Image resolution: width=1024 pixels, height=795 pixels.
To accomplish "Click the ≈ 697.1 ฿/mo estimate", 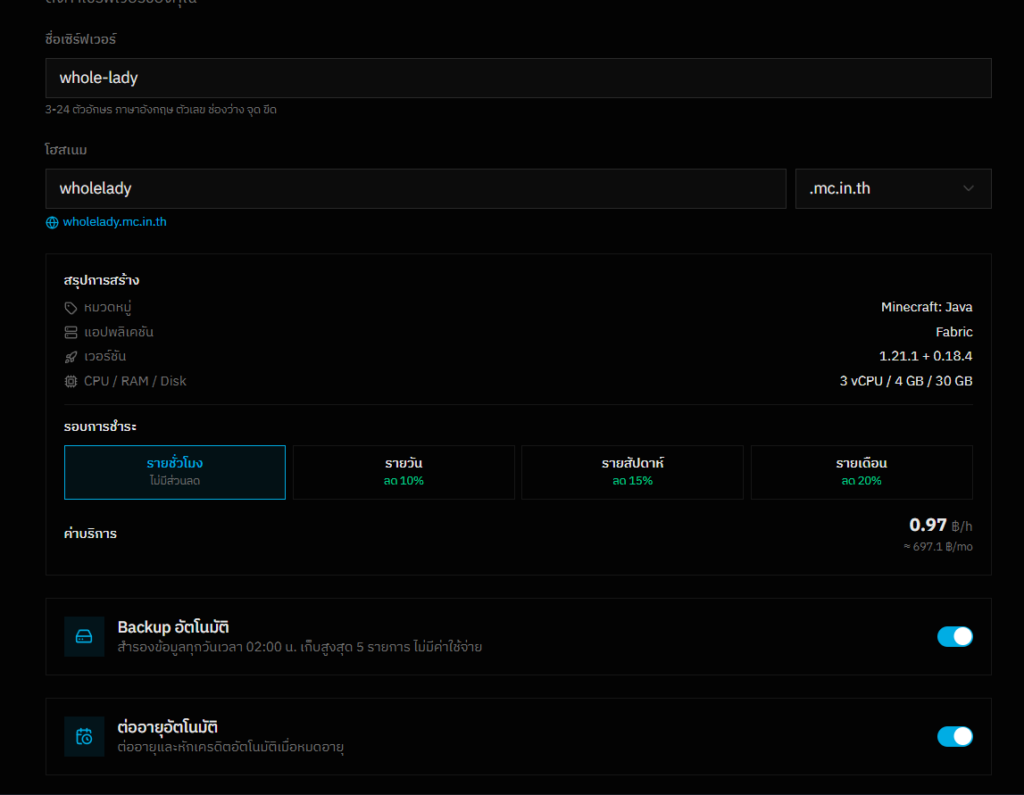I will (x=938, y=547).
